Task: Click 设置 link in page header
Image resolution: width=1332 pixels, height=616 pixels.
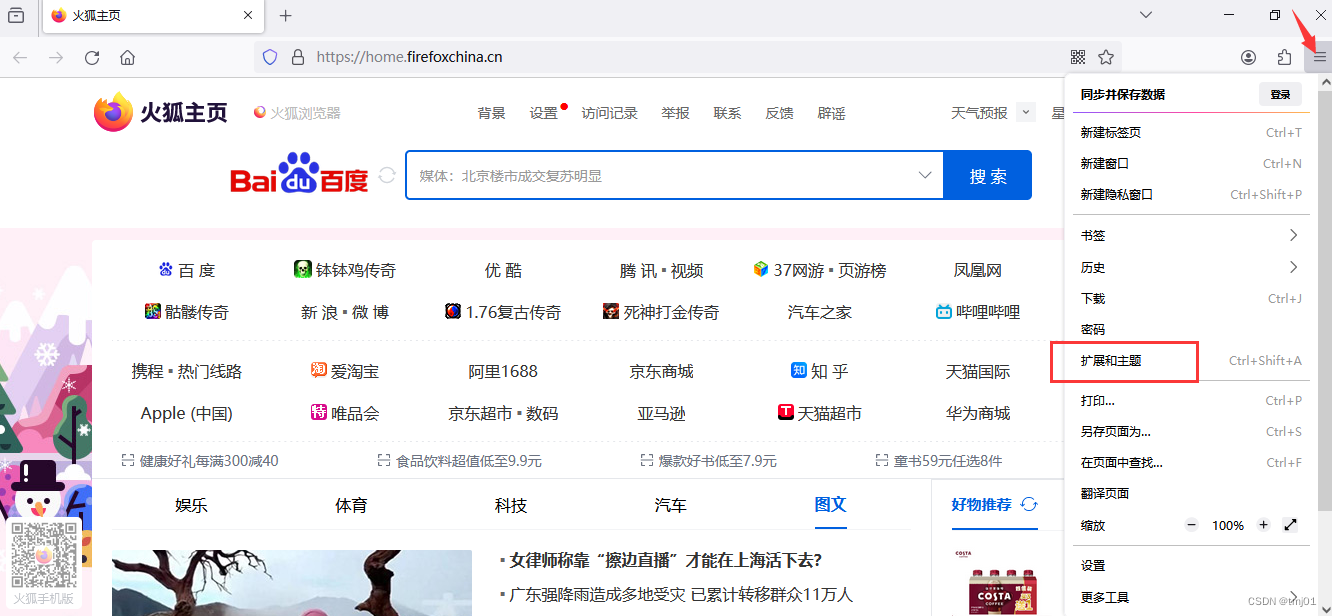Action: 544,113
